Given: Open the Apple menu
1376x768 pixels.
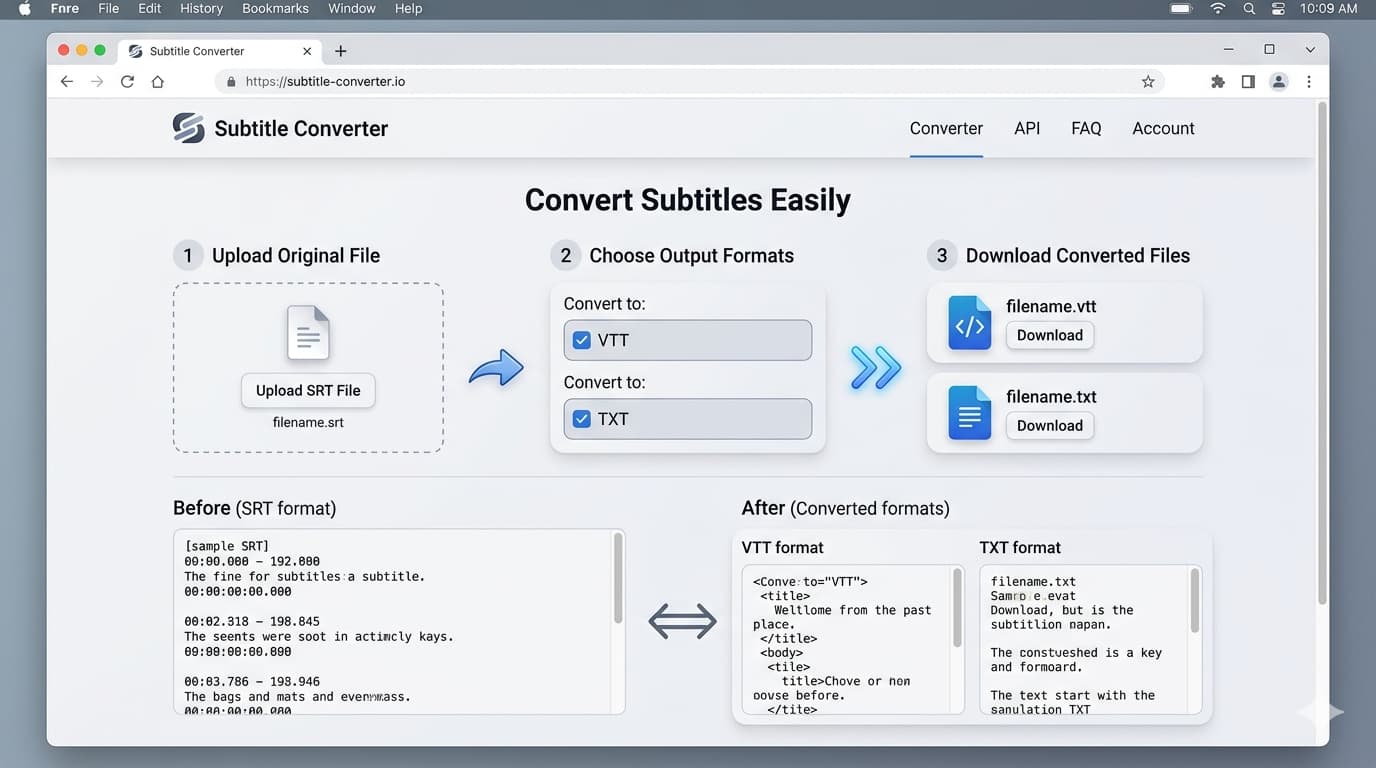Looking at the screenshot, I should (x=25, y=8).
